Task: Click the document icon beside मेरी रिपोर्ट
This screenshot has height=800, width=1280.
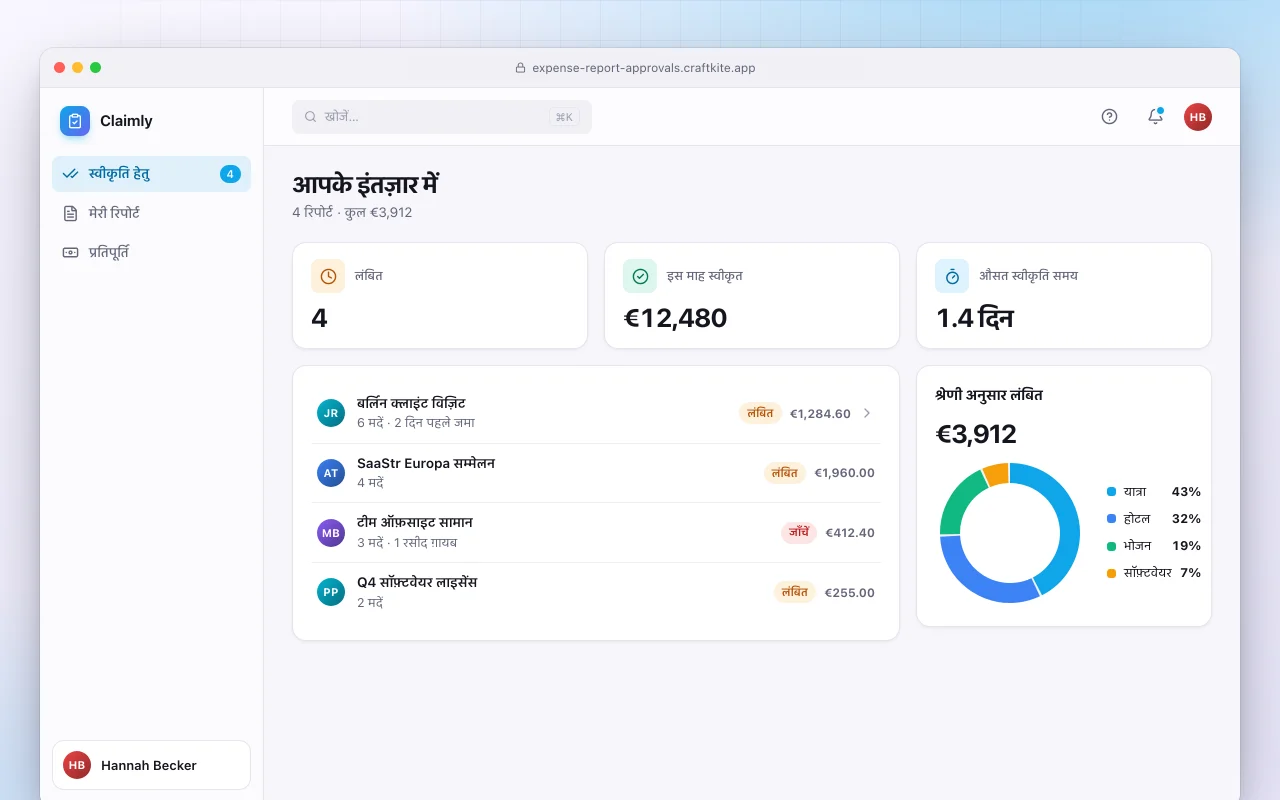Action: click(70, 213)
